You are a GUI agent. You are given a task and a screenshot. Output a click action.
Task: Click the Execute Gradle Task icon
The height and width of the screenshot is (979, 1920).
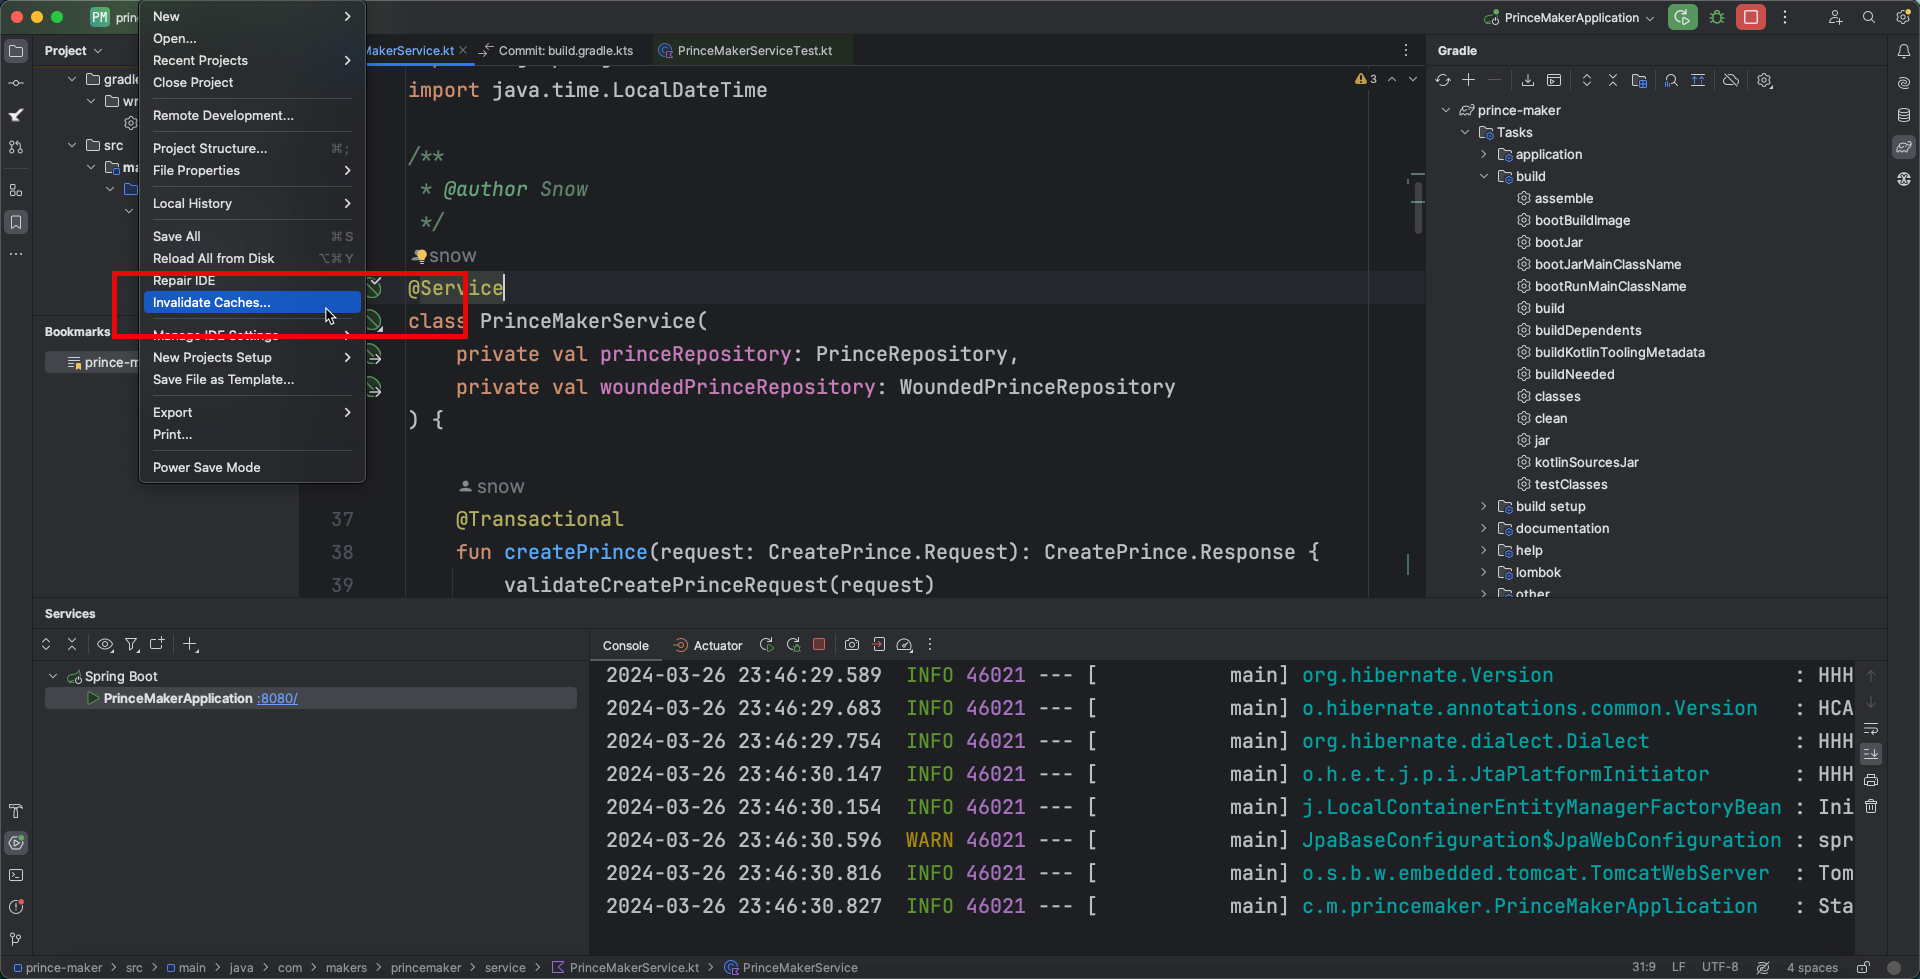point(1553,80)
